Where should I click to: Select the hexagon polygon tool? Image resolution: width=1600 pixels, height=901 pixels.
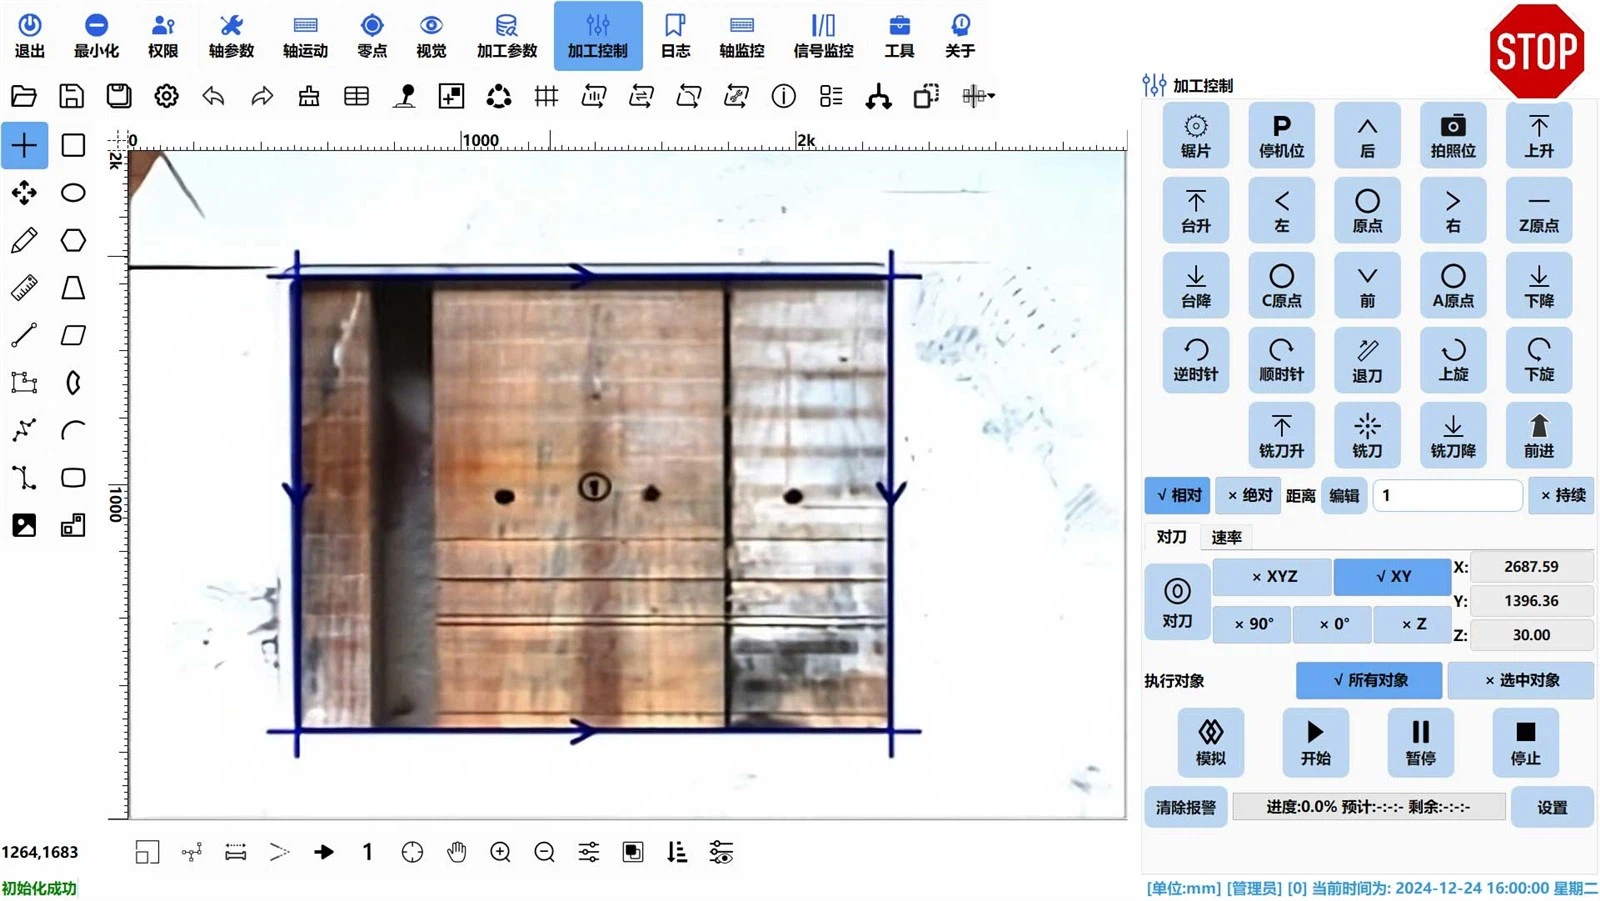coord(73,240)
